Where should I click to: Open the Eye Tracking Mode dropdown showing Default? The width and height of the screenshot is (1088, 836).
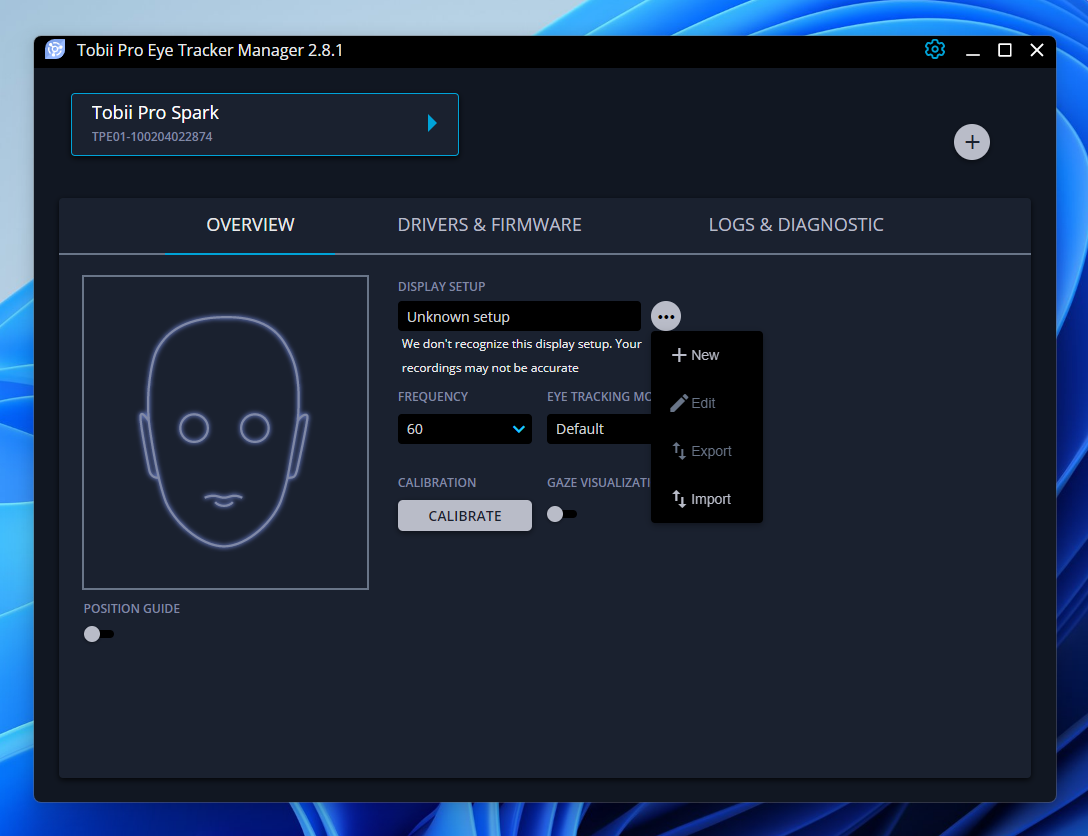click(x=600, y=429)
